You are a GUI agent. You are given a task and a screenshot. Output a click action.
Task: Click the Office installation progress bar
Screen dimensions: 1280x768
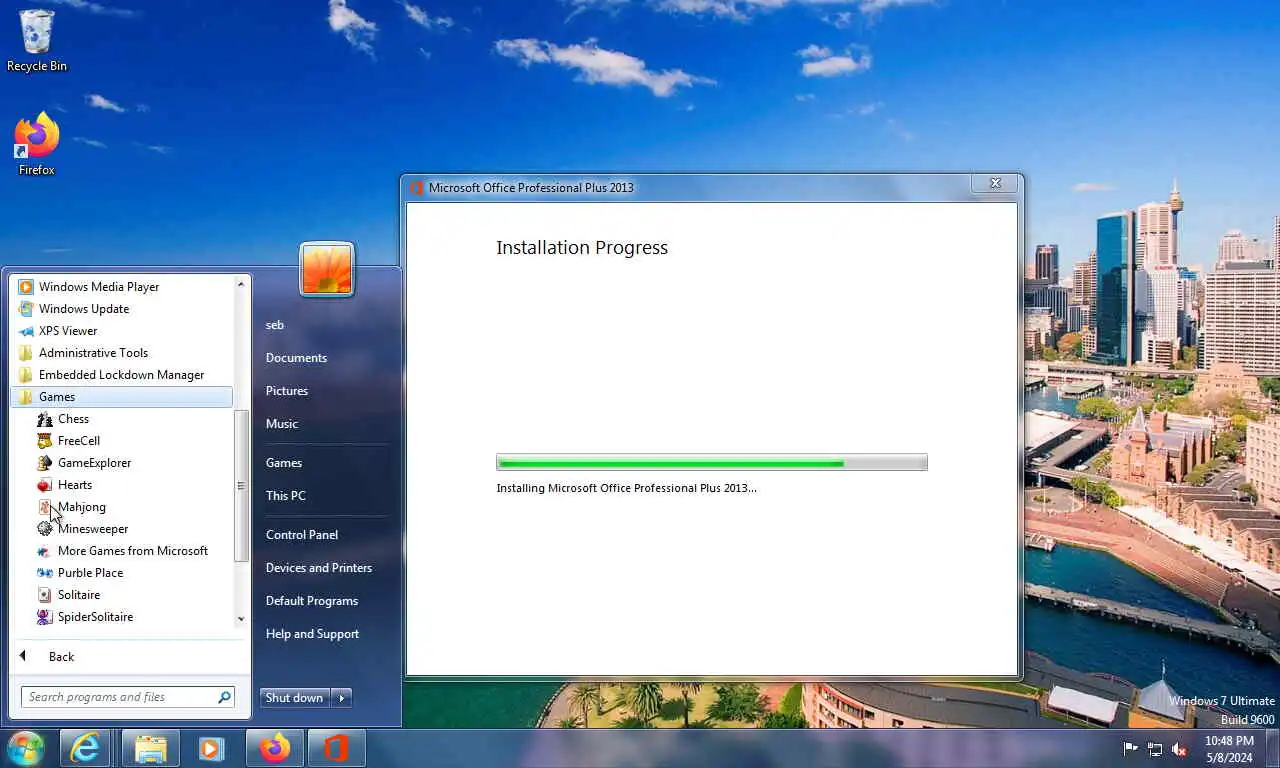click(x=712, y=462)
